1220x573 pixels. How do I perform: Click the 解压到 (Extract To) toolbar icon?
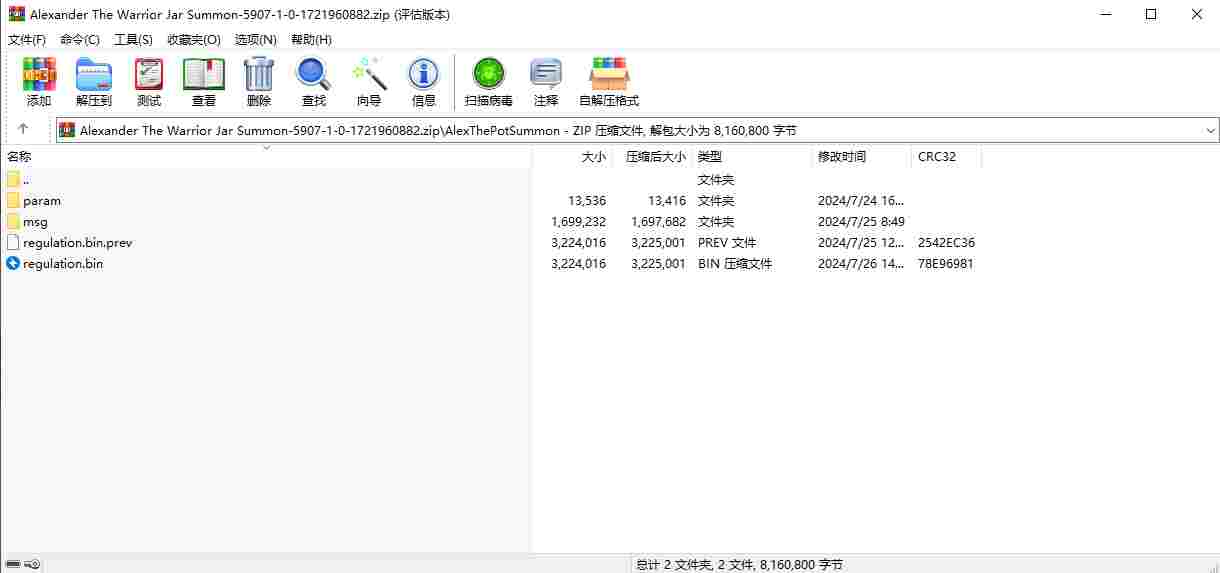[94, 74]
